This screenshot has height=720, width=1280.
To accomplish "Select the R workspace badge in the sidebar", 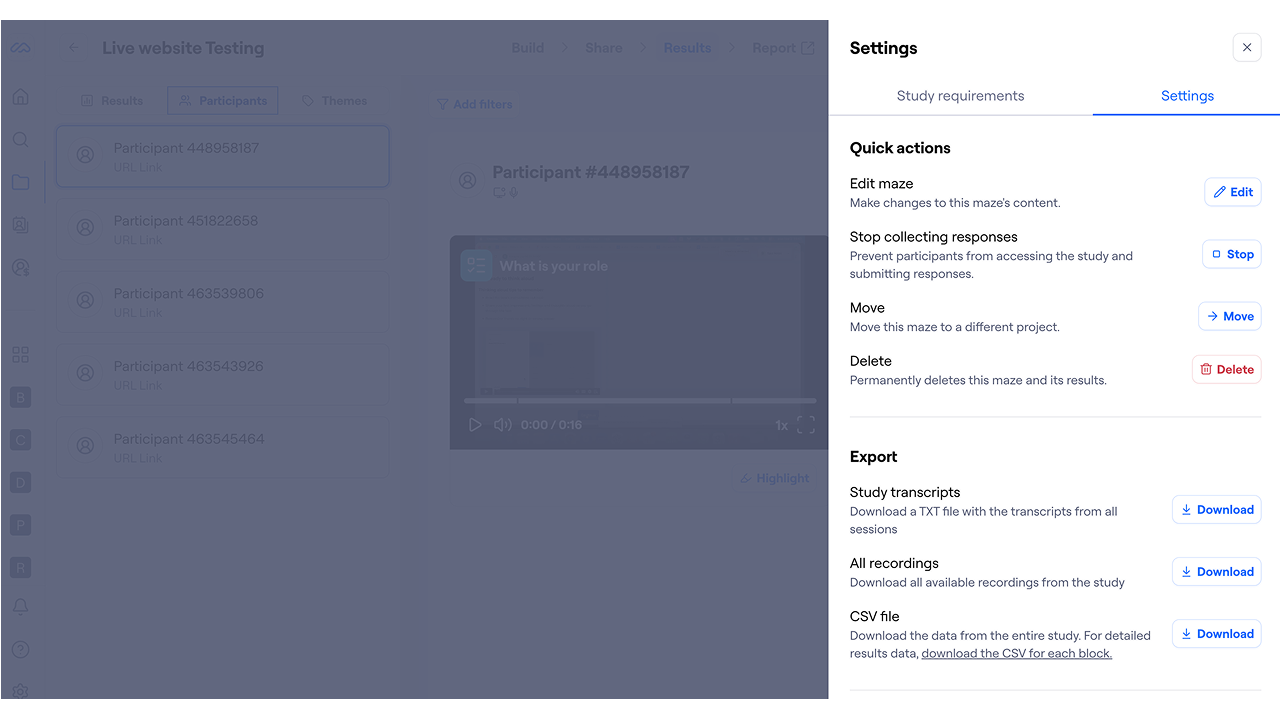I will click(21, 568).
